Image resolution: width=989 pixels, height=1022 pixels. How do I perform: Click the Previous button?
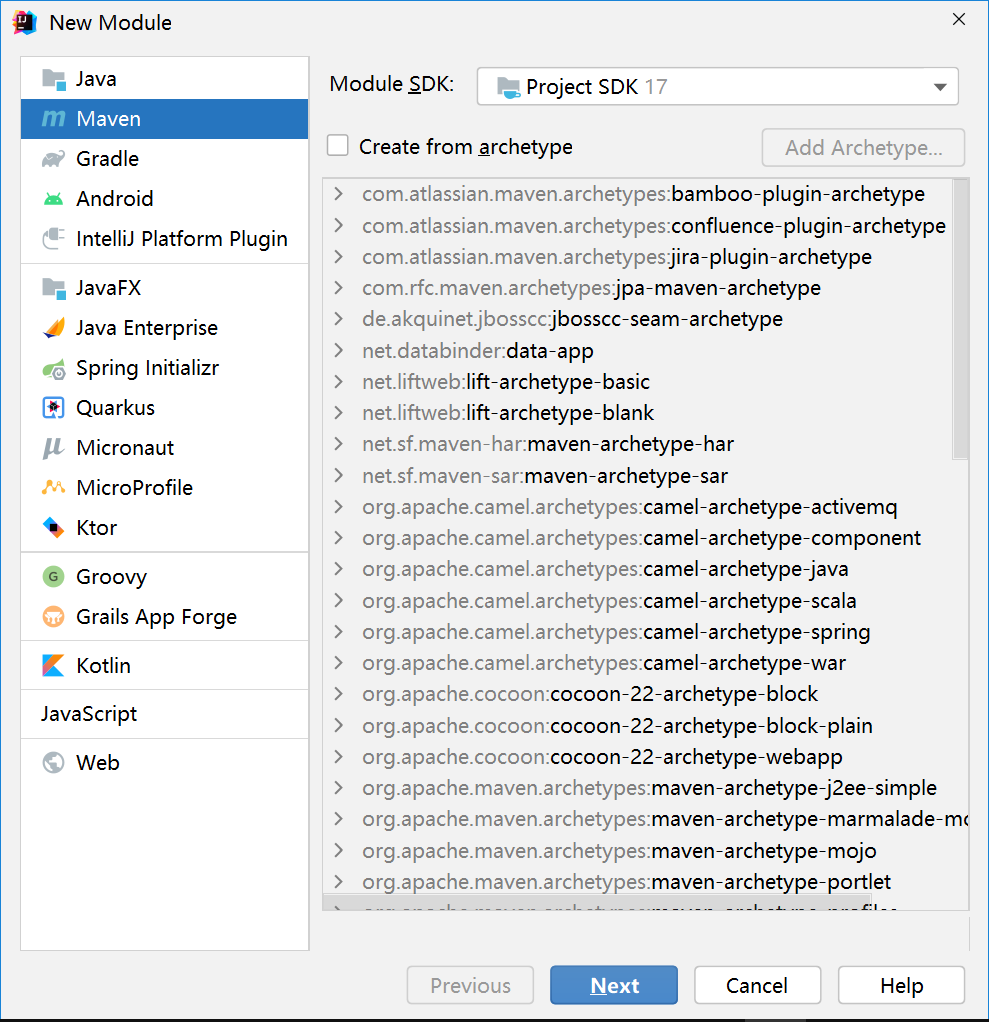point(470,985)
